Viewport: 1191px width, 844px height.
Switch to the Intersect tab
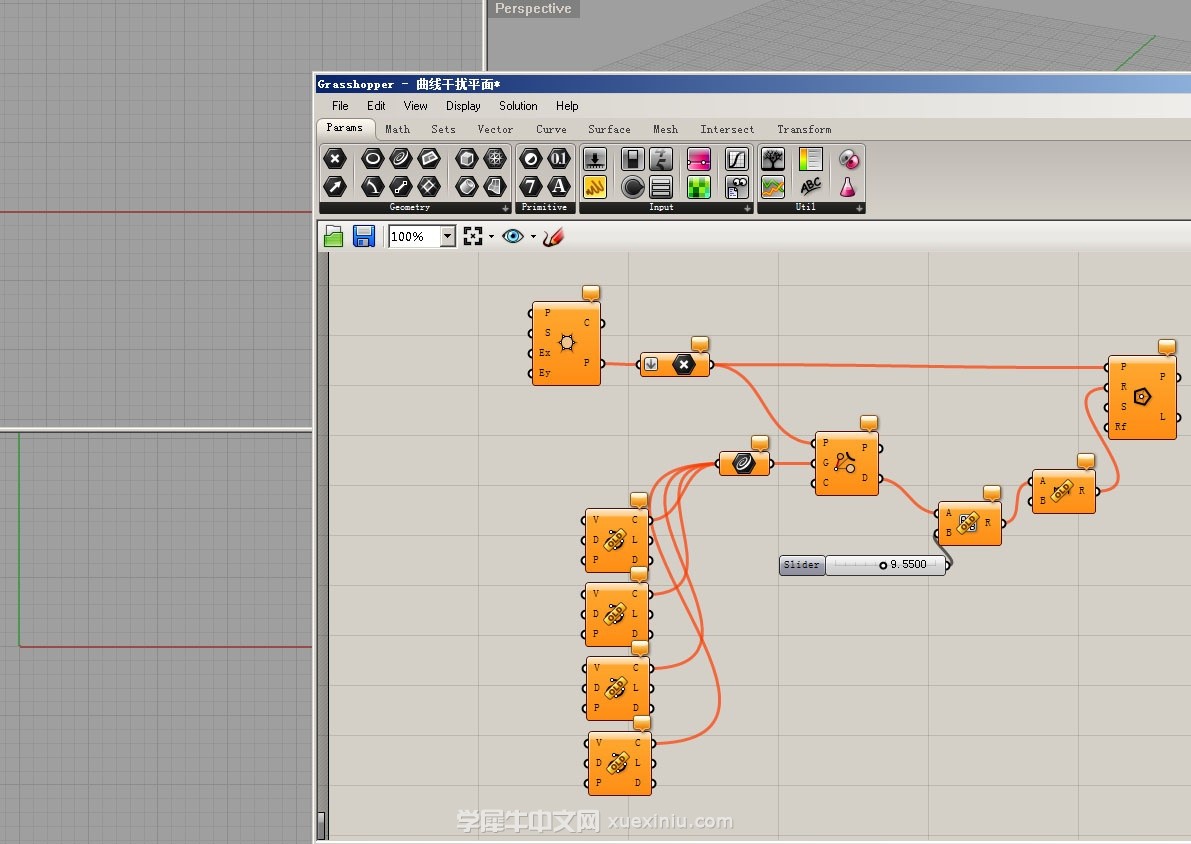coord(727,129)
